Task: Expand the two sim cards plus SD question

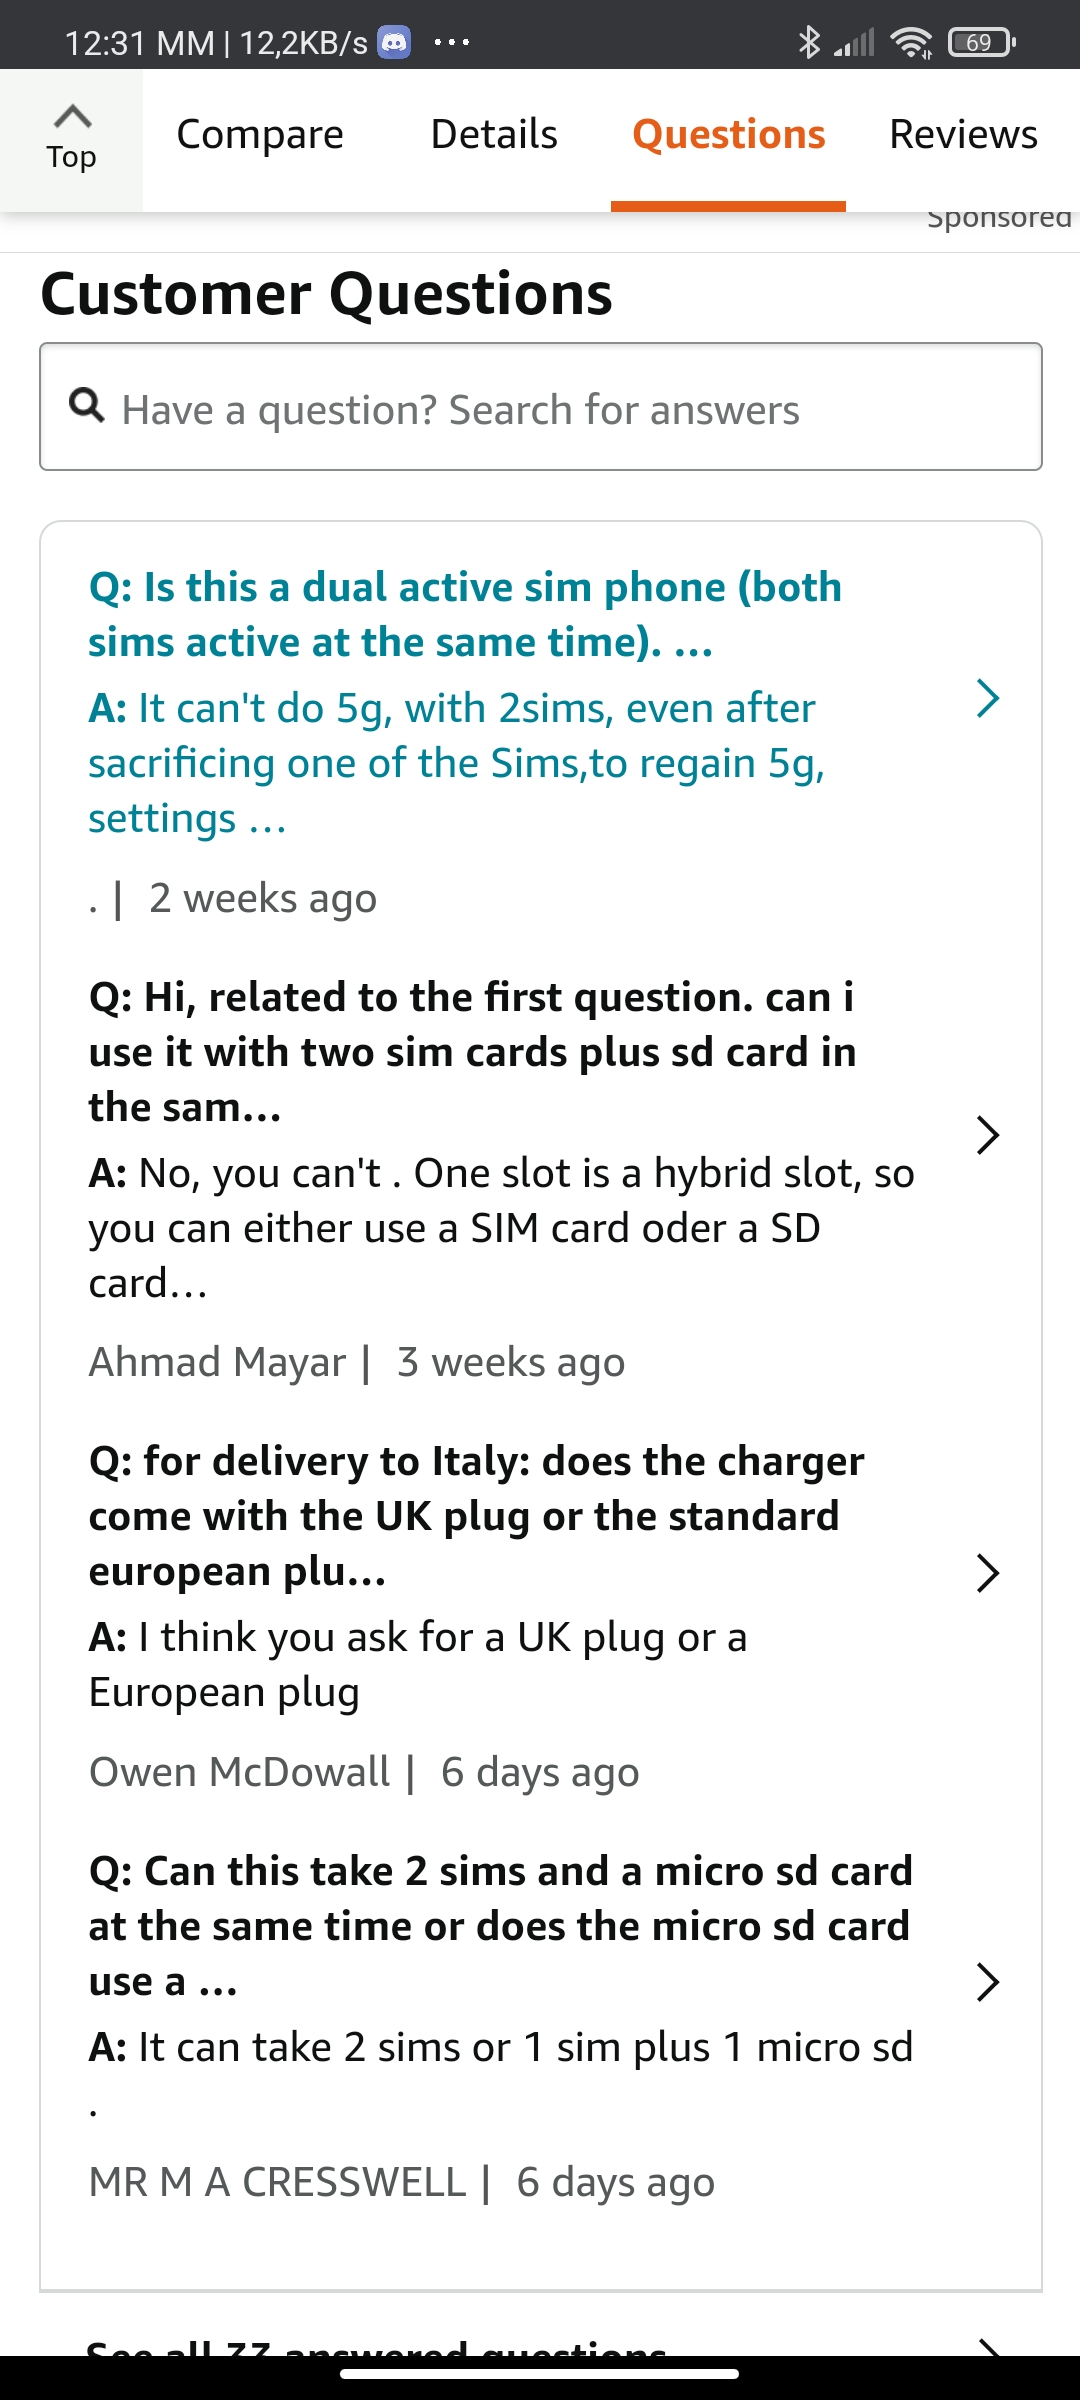Action: click(987, 1135)
